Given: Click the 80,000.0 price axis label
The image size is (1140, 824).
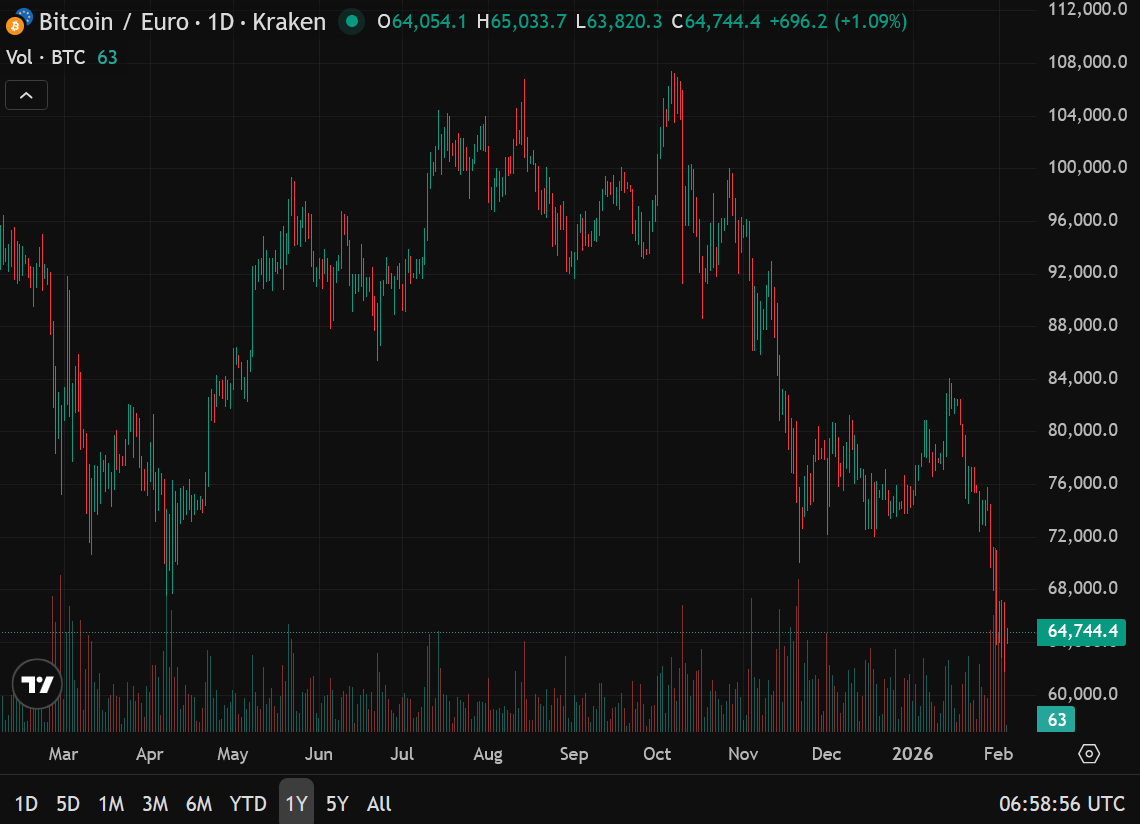Looking at the screenshot, I should [x=1083, y=430].
